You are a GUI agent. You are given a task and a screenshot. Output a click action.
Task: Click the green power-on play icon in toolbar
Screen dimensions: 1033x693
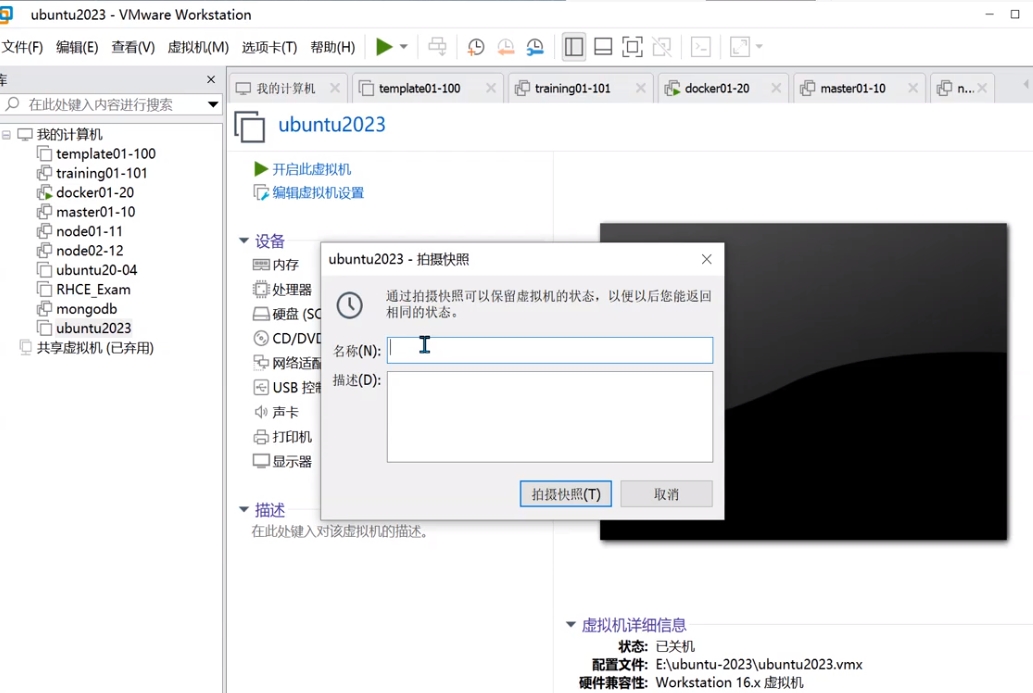pyautogui.click(x=384, y=47)
